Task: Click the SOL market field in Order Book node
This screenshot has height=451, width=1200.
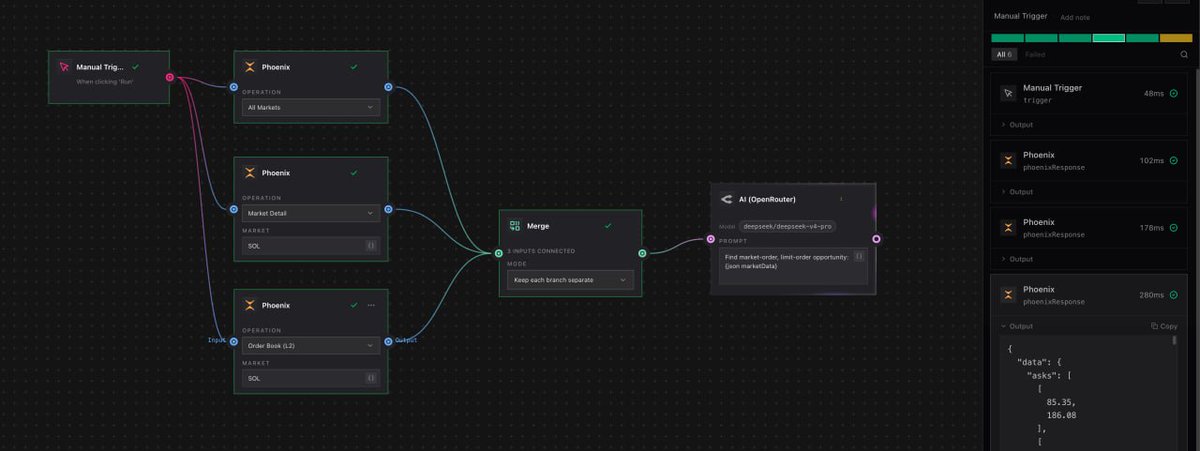Action: point(311,378)
